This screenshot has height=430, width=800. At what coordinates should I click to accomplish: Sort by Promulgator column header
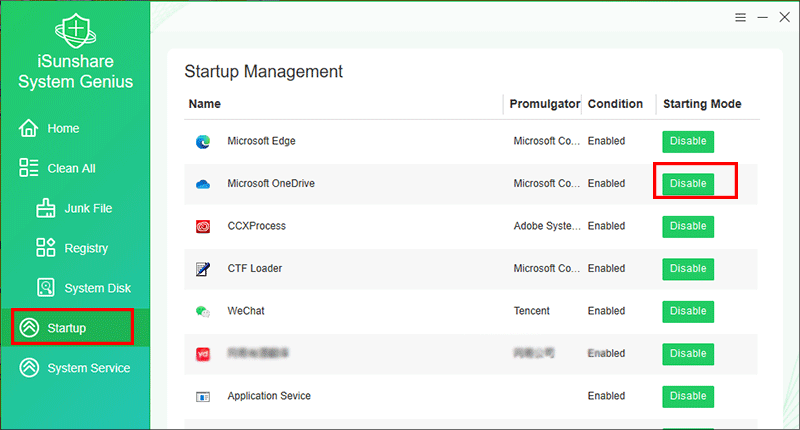[x=544, y=104]
